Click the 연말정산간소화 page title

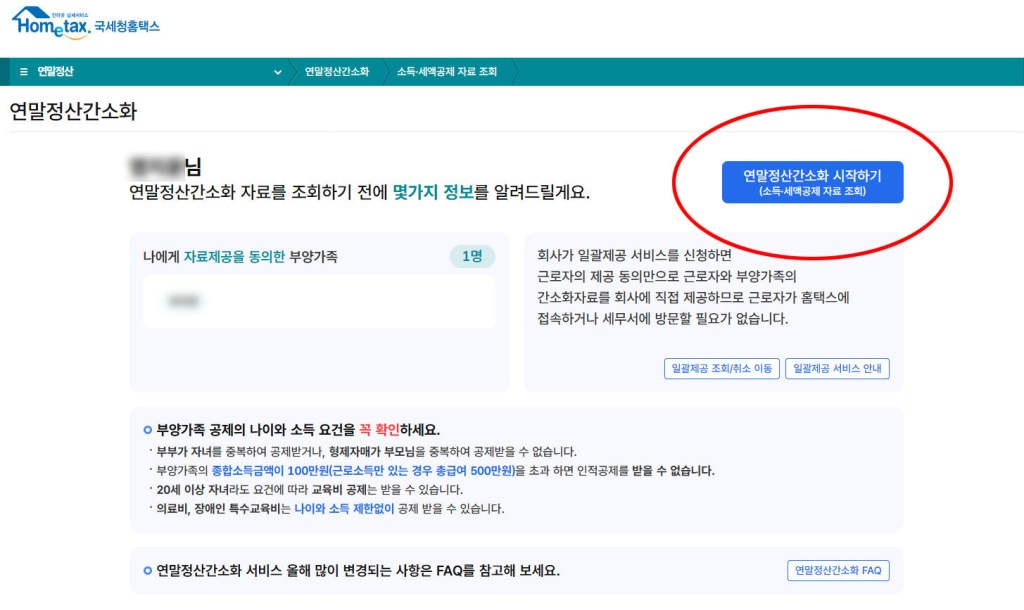coord(72,111)
